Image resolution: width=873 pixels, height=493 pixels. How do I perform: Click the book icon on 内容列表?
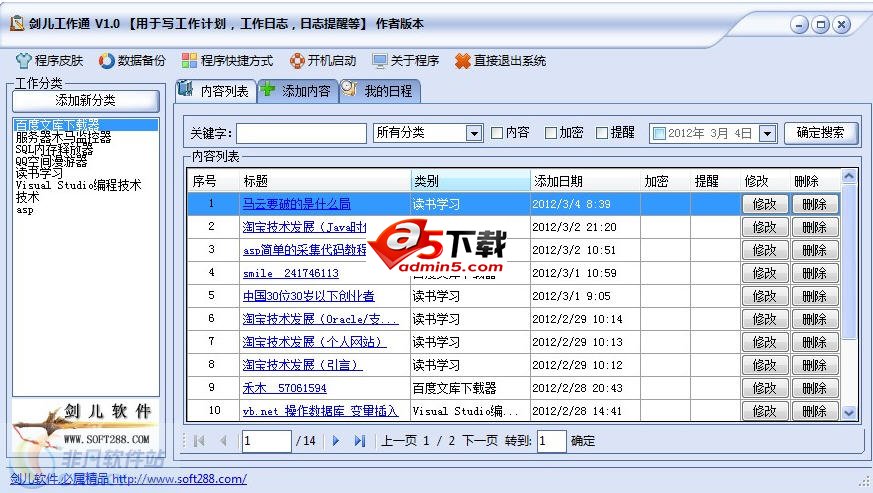[185, 89]
